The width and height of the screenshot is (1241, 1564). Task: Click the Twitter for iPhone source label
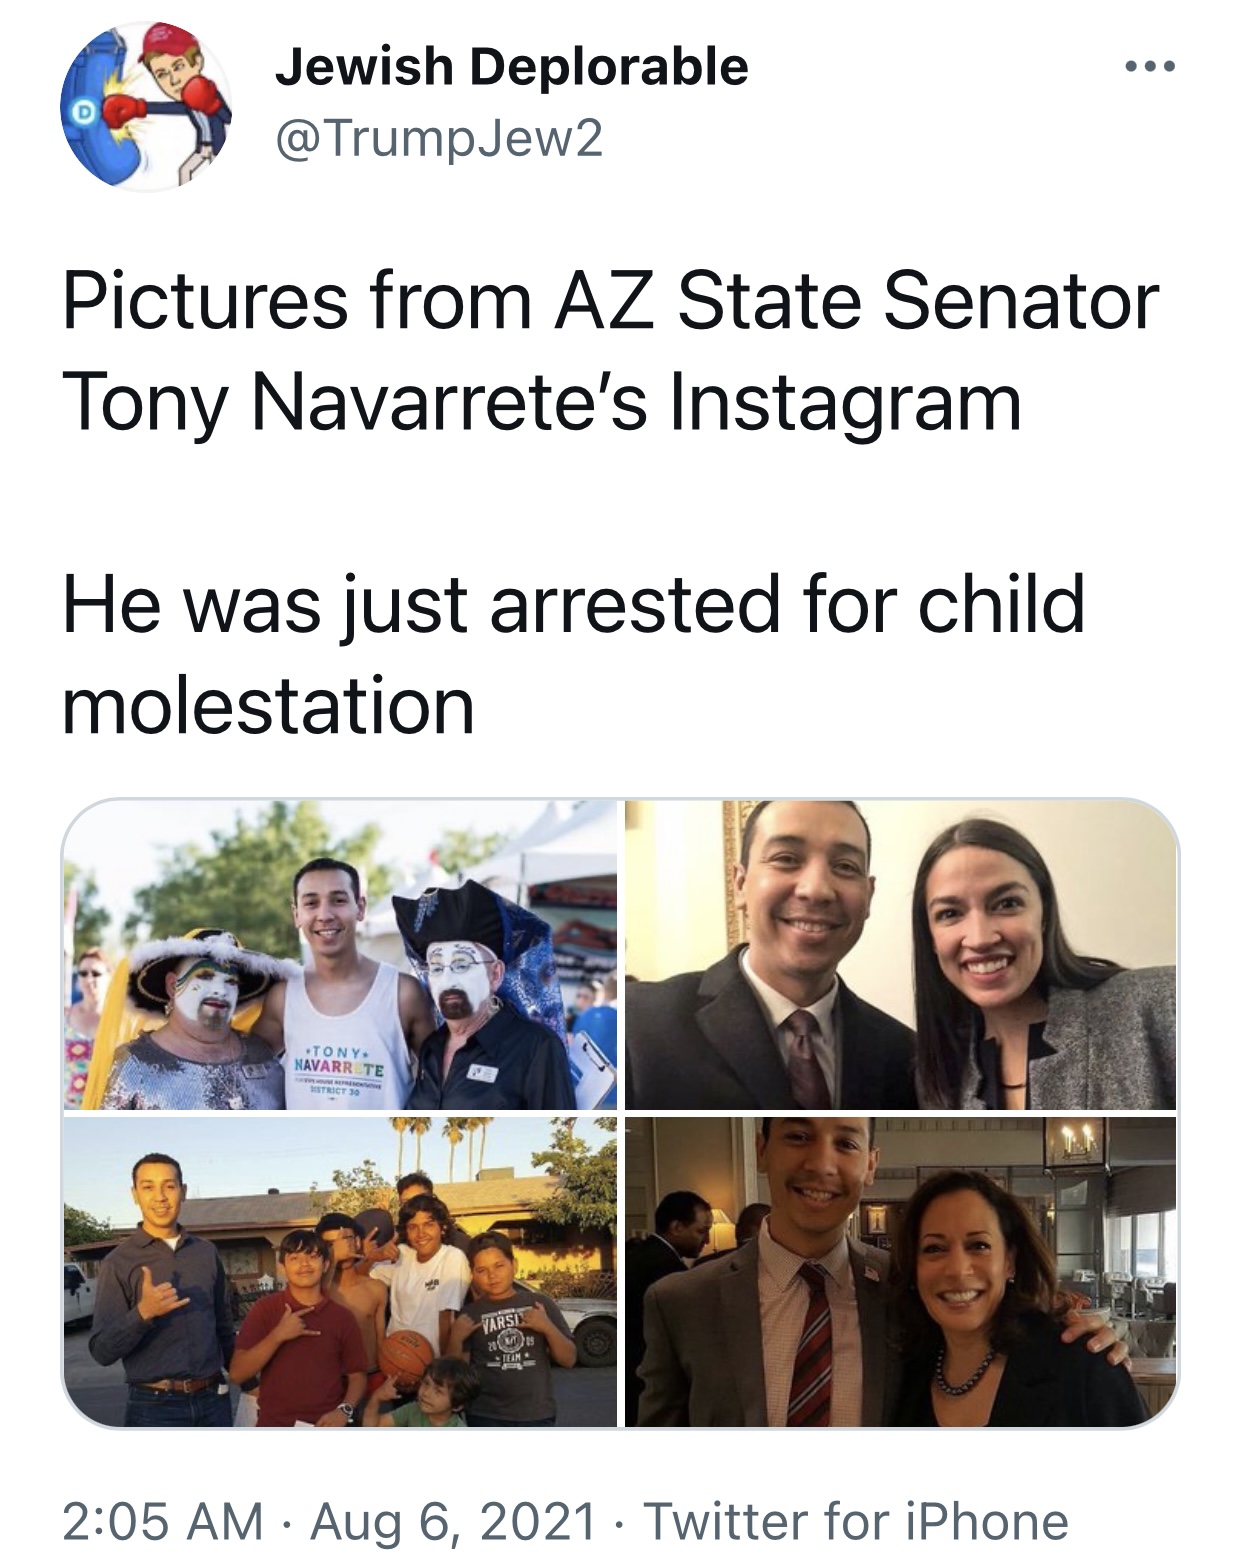pyautogui.click(x=855, y=1522)
